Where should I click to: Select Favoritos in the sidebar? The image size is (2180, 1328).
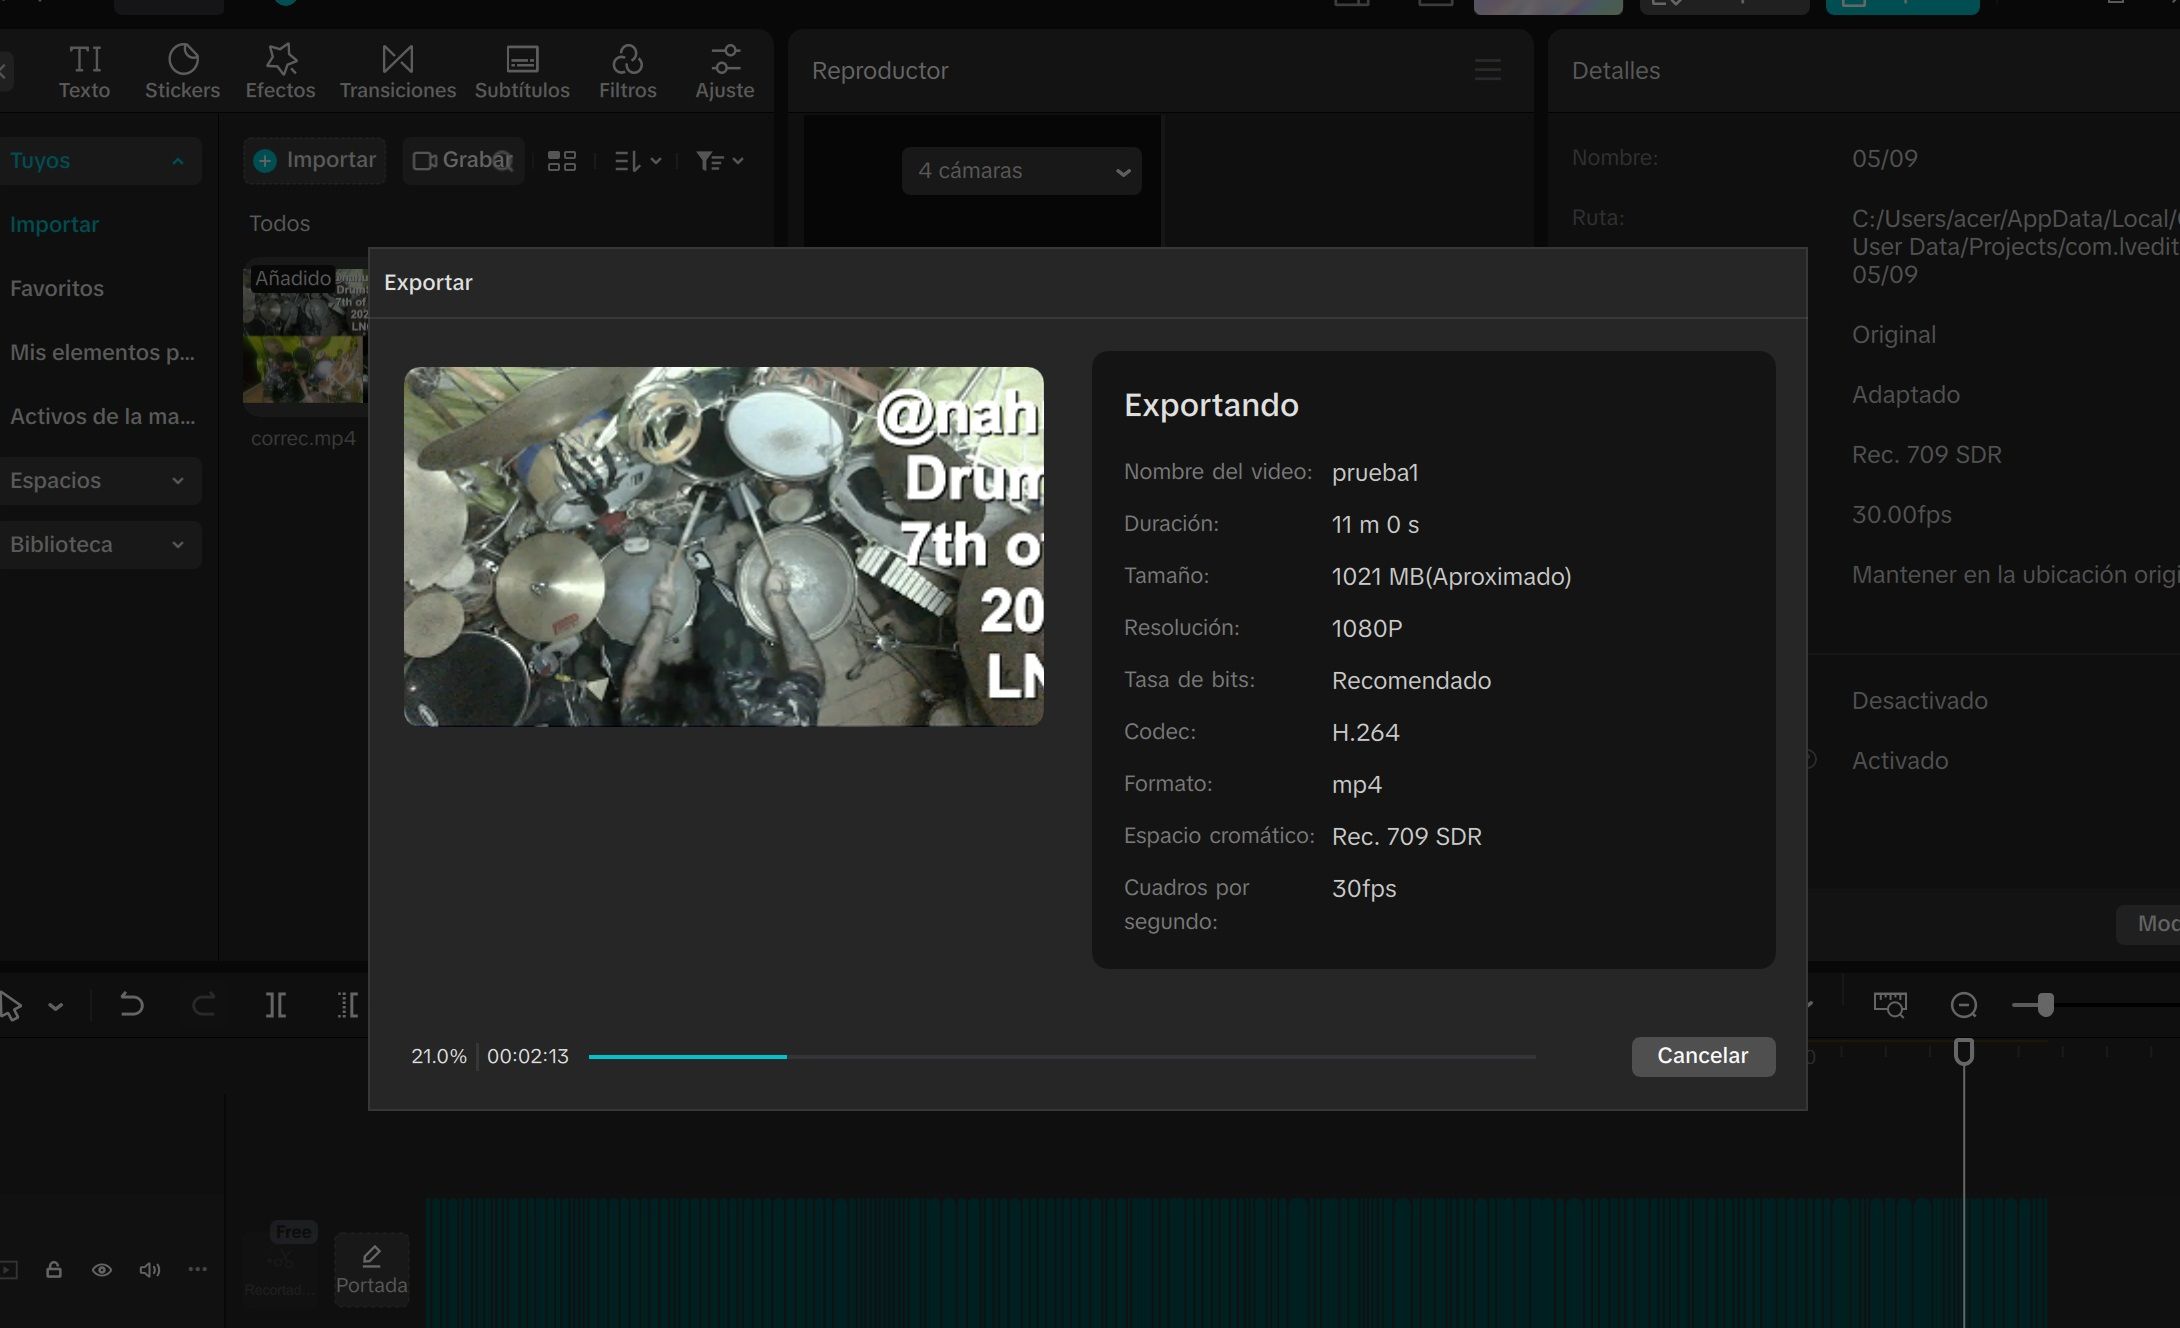[x=57, y=288]
